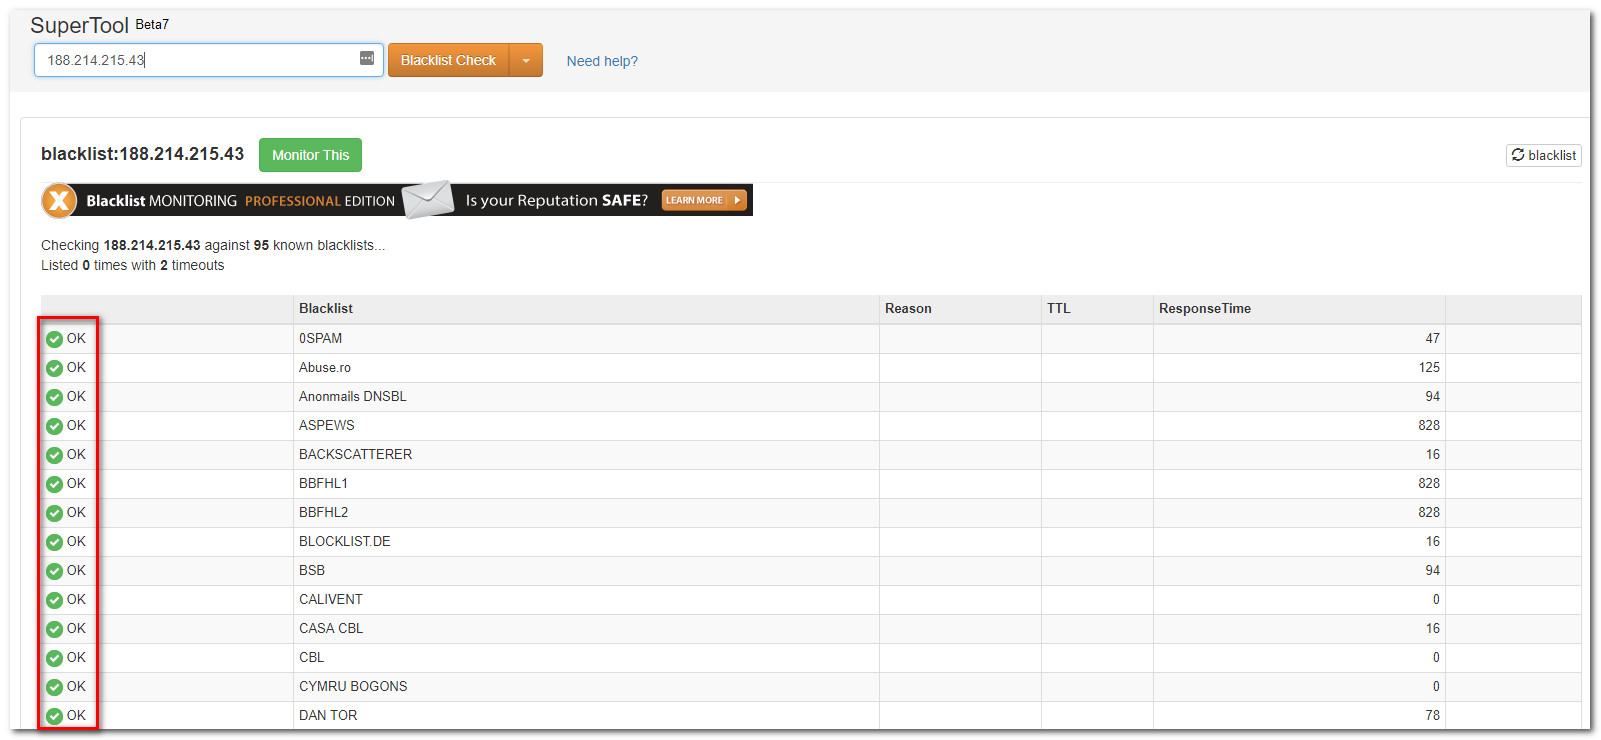The height and width of the screenshot is (740, 1601).
Task: Click the orange X Blacklist Monitoring logo
Action: (59, 200)
